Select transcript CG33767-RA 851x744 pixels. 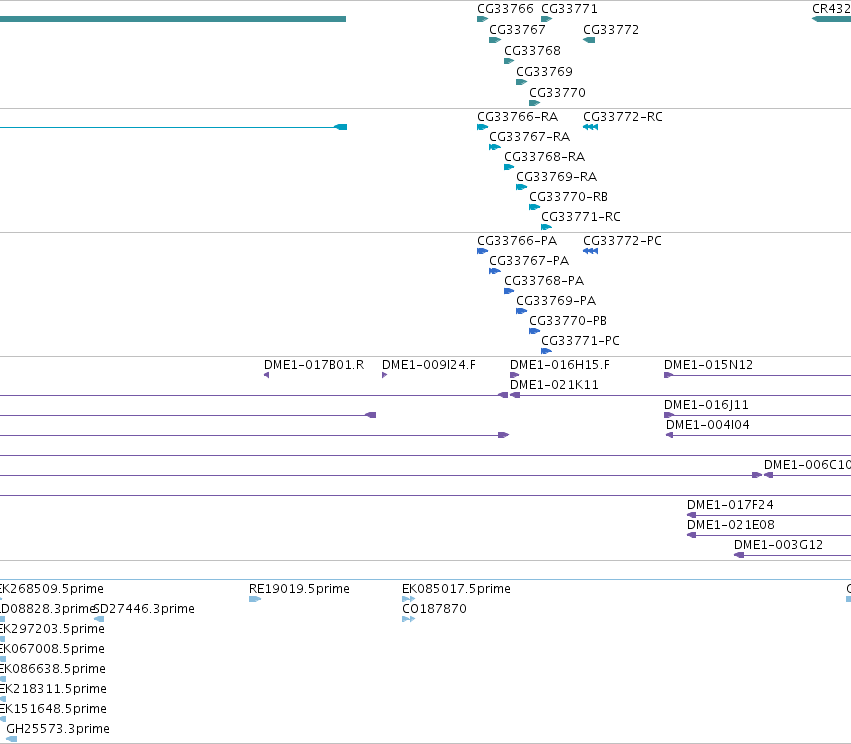point(529,137)
